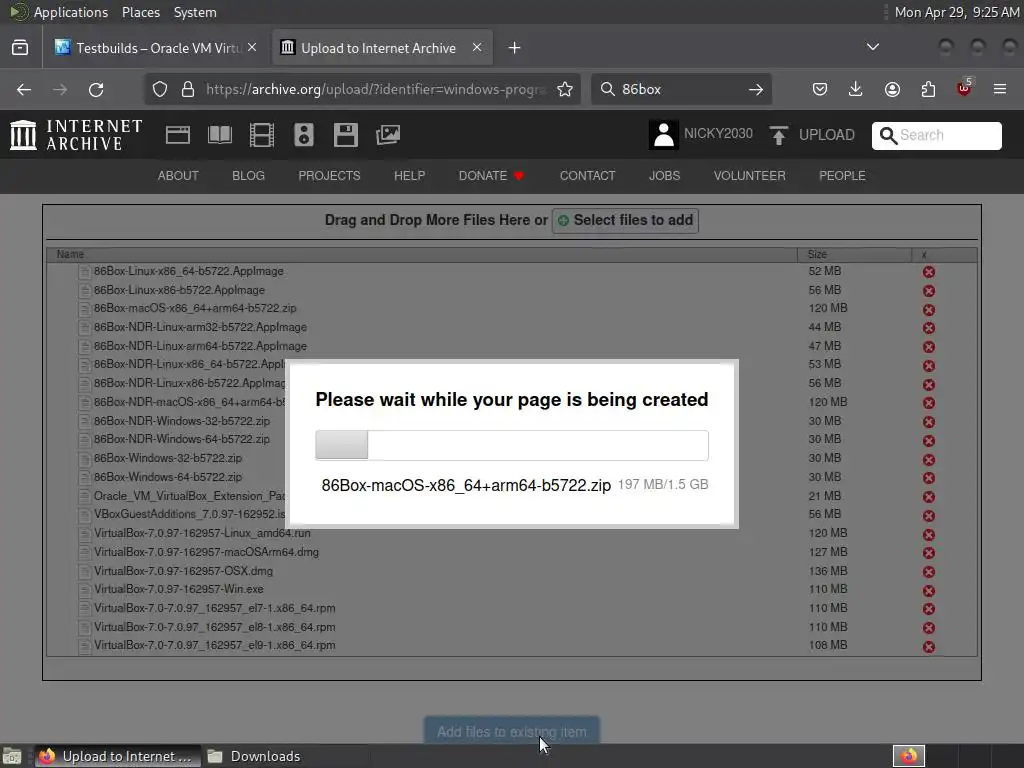Image resolution: width=1024 pixels, height=768 pixels.
Task: Click the NICKY2030 username link
Action: 718,134
